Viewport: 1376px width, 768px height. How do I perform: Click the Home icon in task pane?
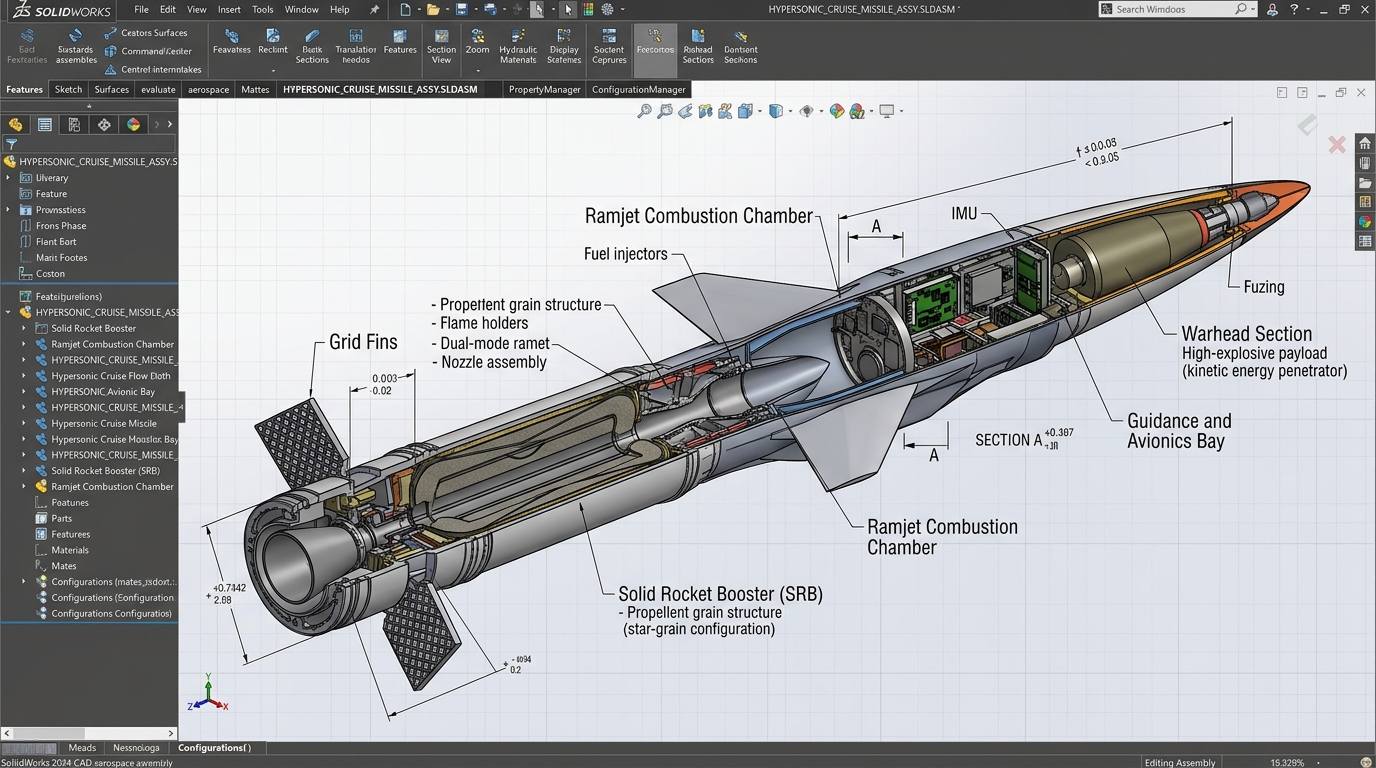click(1365, 143)
